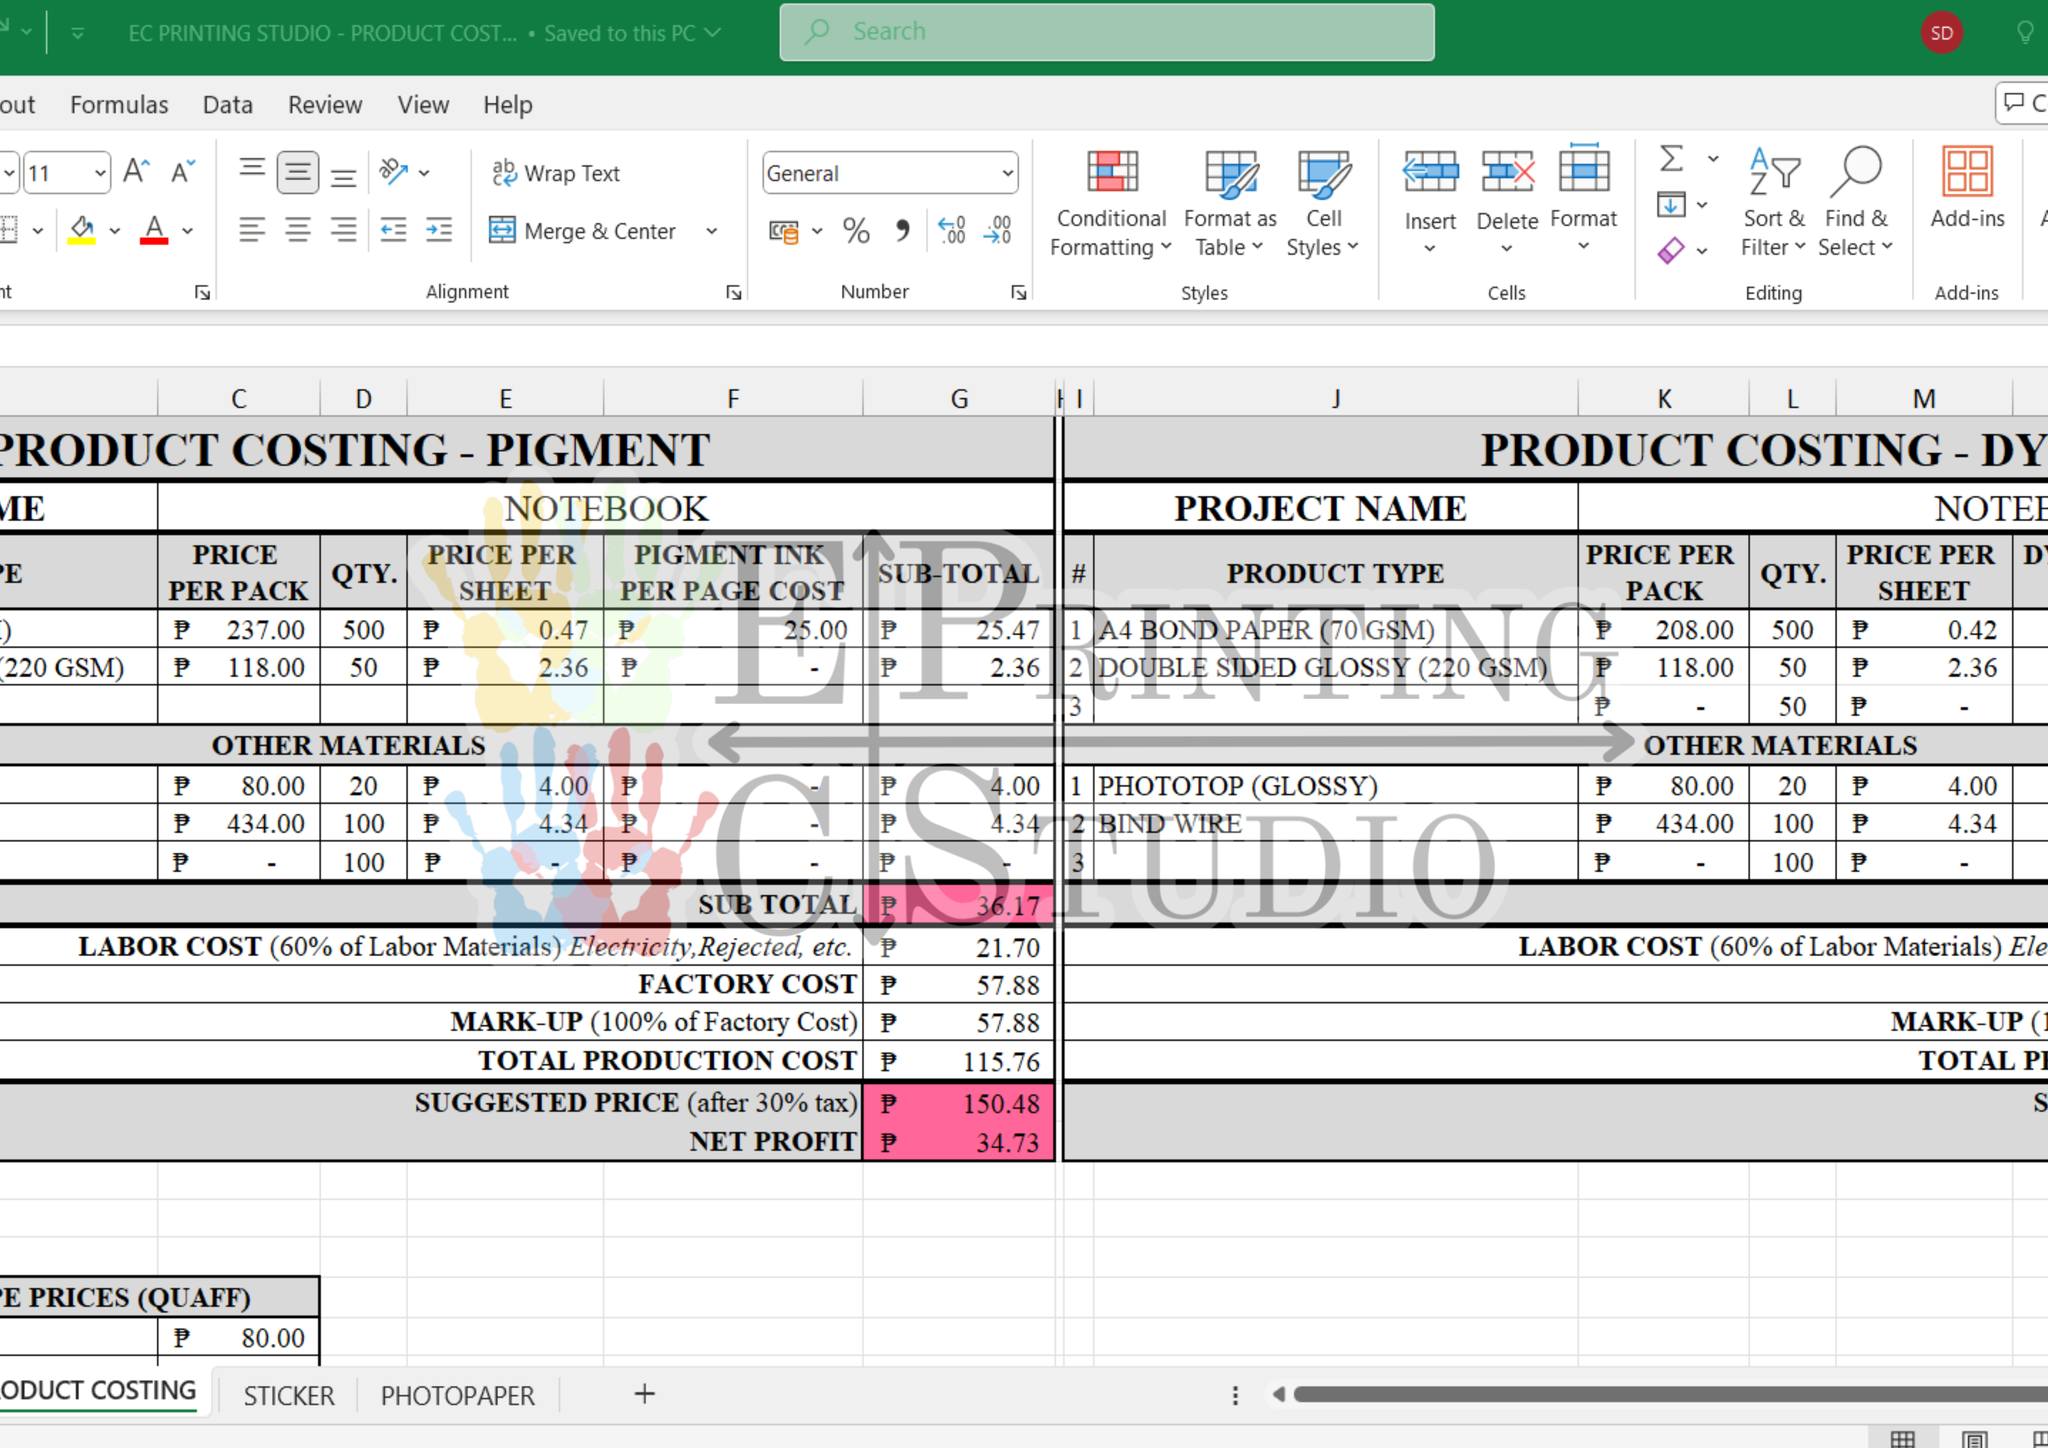Switch to the PHOTOPAPER sheet tab
Viewport: 2048px width, 1448px height.
point(457,1395)
